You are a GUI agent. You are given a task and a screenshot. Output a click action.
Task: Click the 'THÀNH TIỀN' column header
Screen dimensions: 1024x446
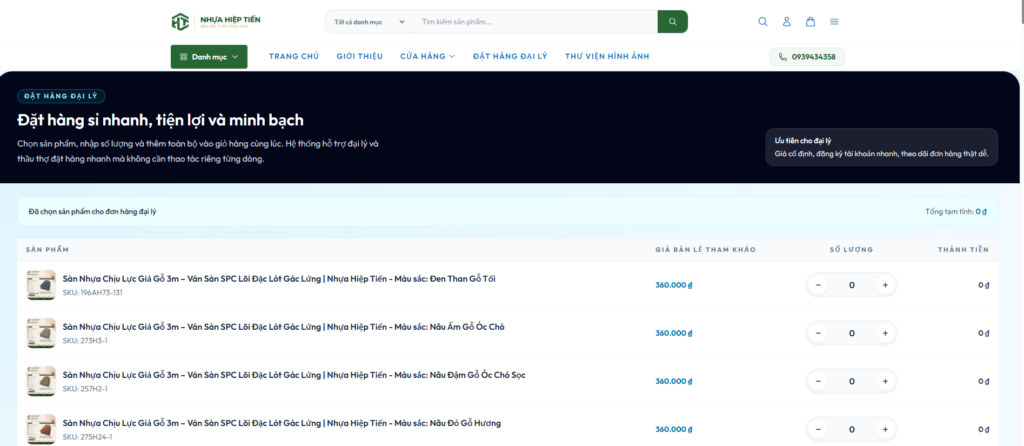point(963,249)
